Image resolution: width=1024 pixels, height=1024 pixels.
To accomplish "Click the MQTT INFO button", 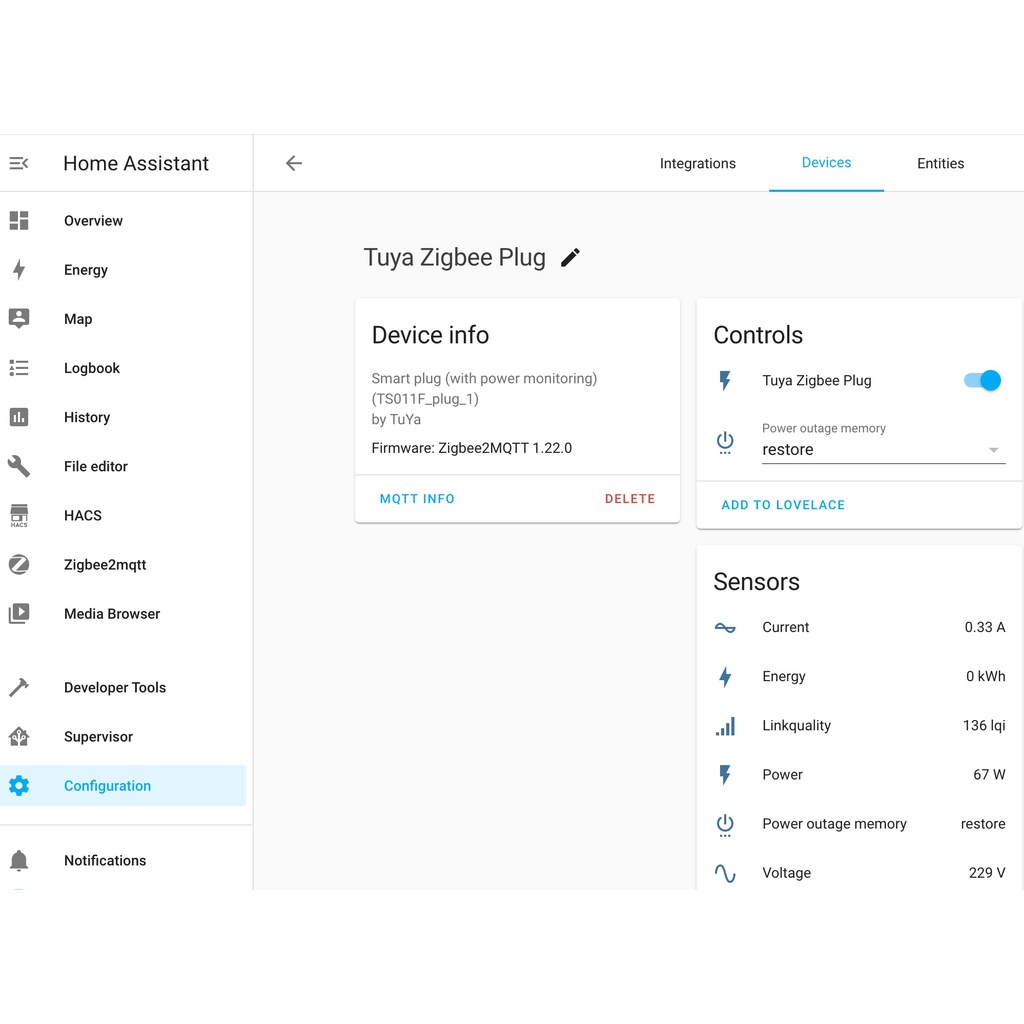I will pos(417,499).
